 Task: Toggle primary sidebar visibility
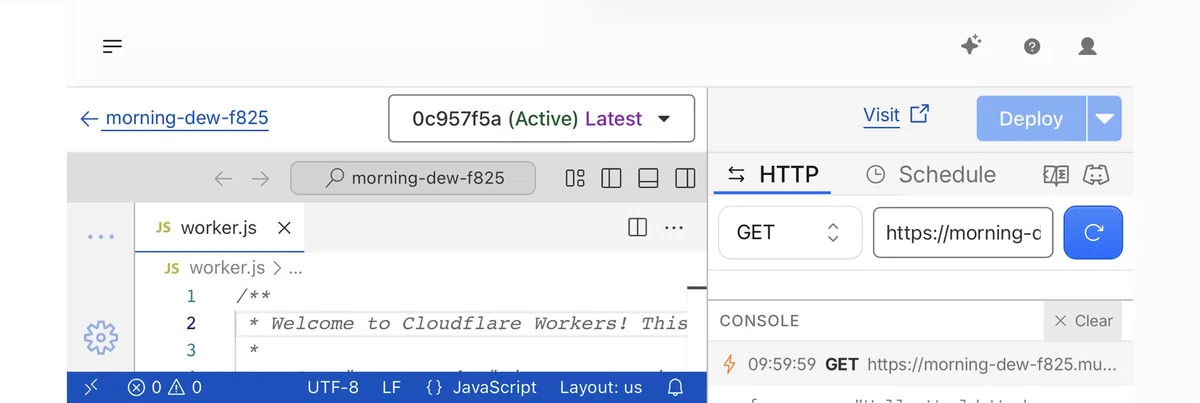(x=611, y=178)
